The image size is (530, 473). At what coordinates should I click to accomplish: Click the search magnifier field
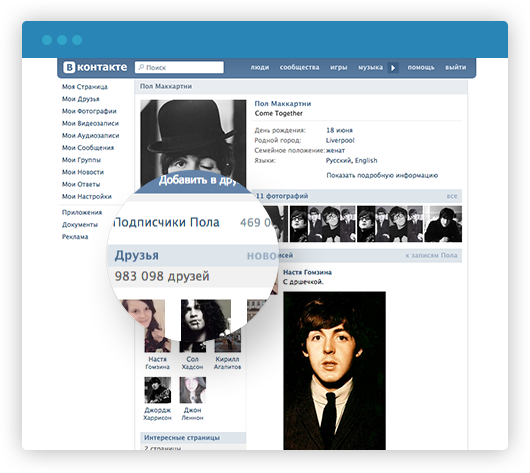(x=179, y=67)
